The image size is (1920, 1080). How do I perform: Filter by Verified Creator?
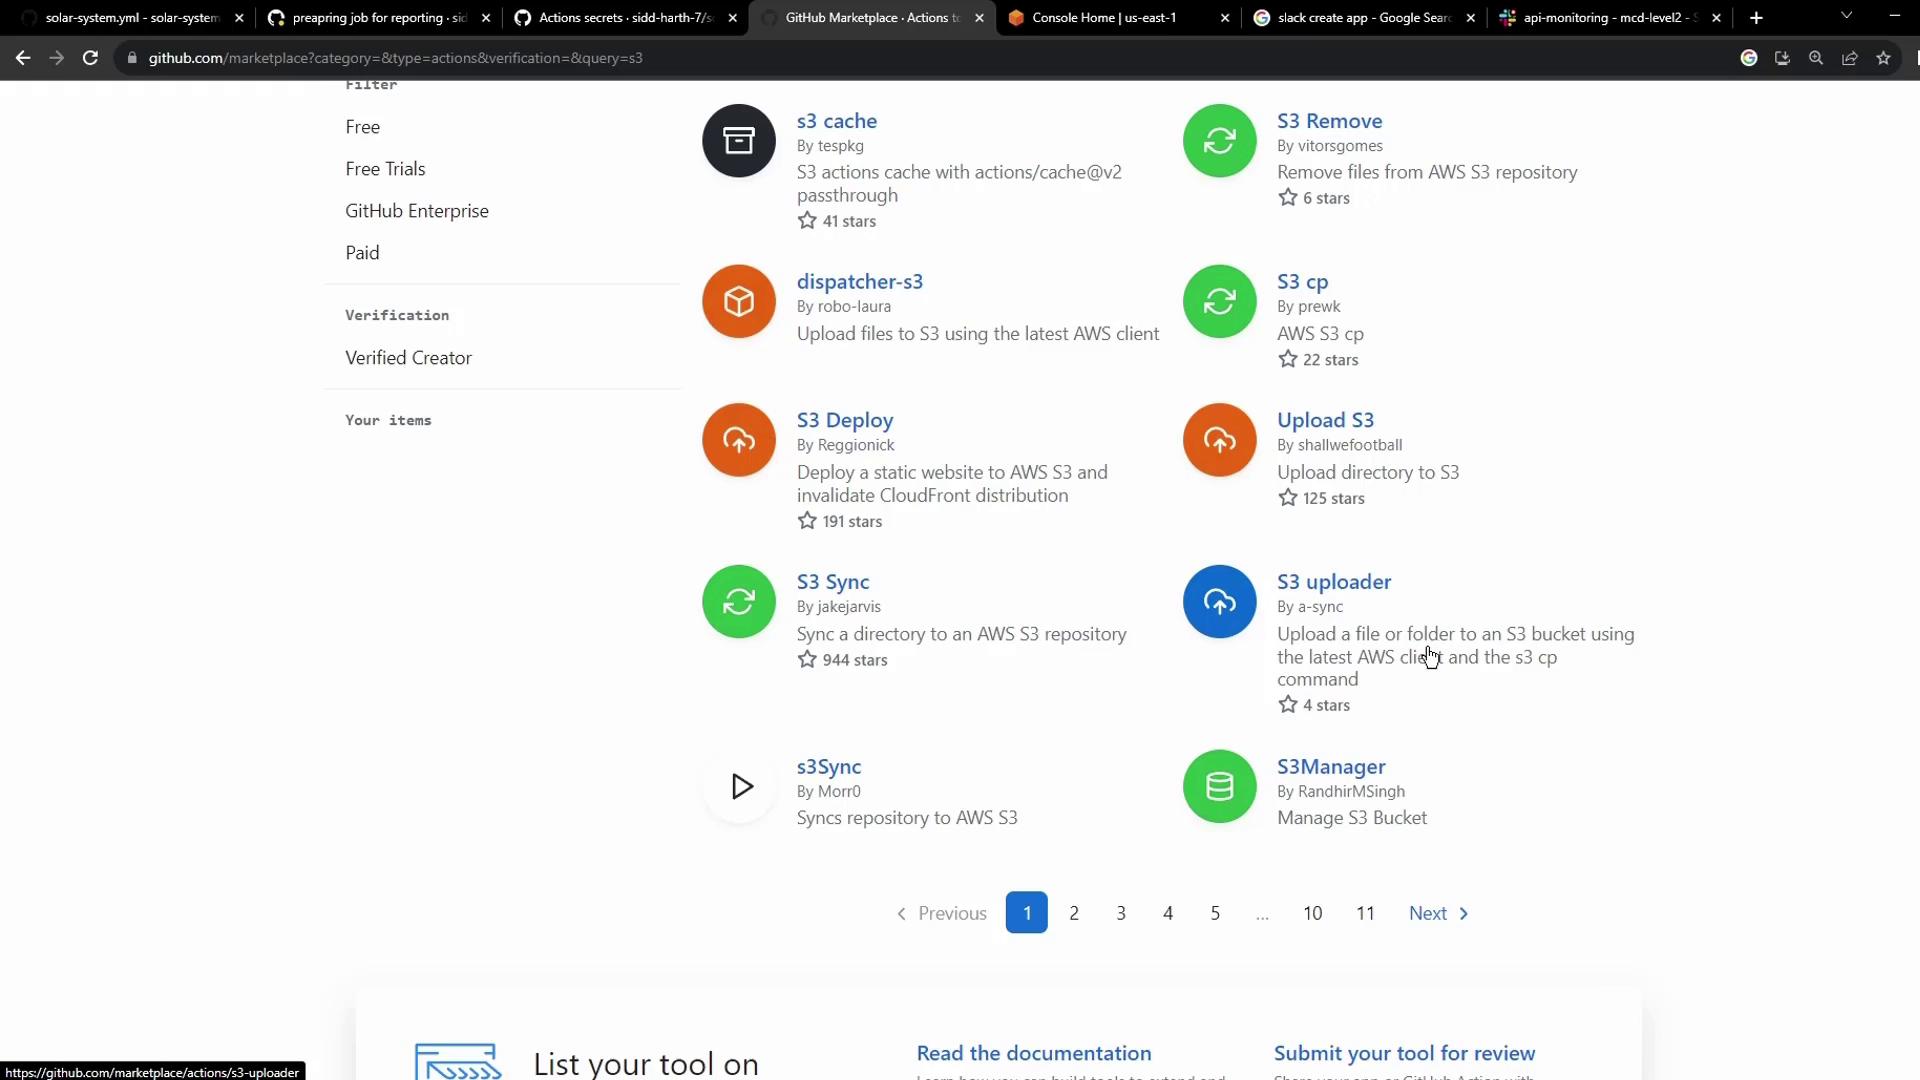(408, 358)
